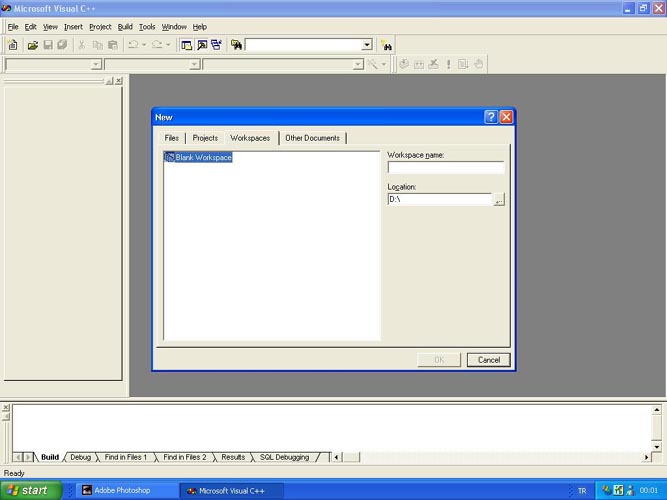Image resolution: width=667 pixels, height=500 pixels.
Task: Click the Cut scissors icon
Action: click(x=82, y=45)
